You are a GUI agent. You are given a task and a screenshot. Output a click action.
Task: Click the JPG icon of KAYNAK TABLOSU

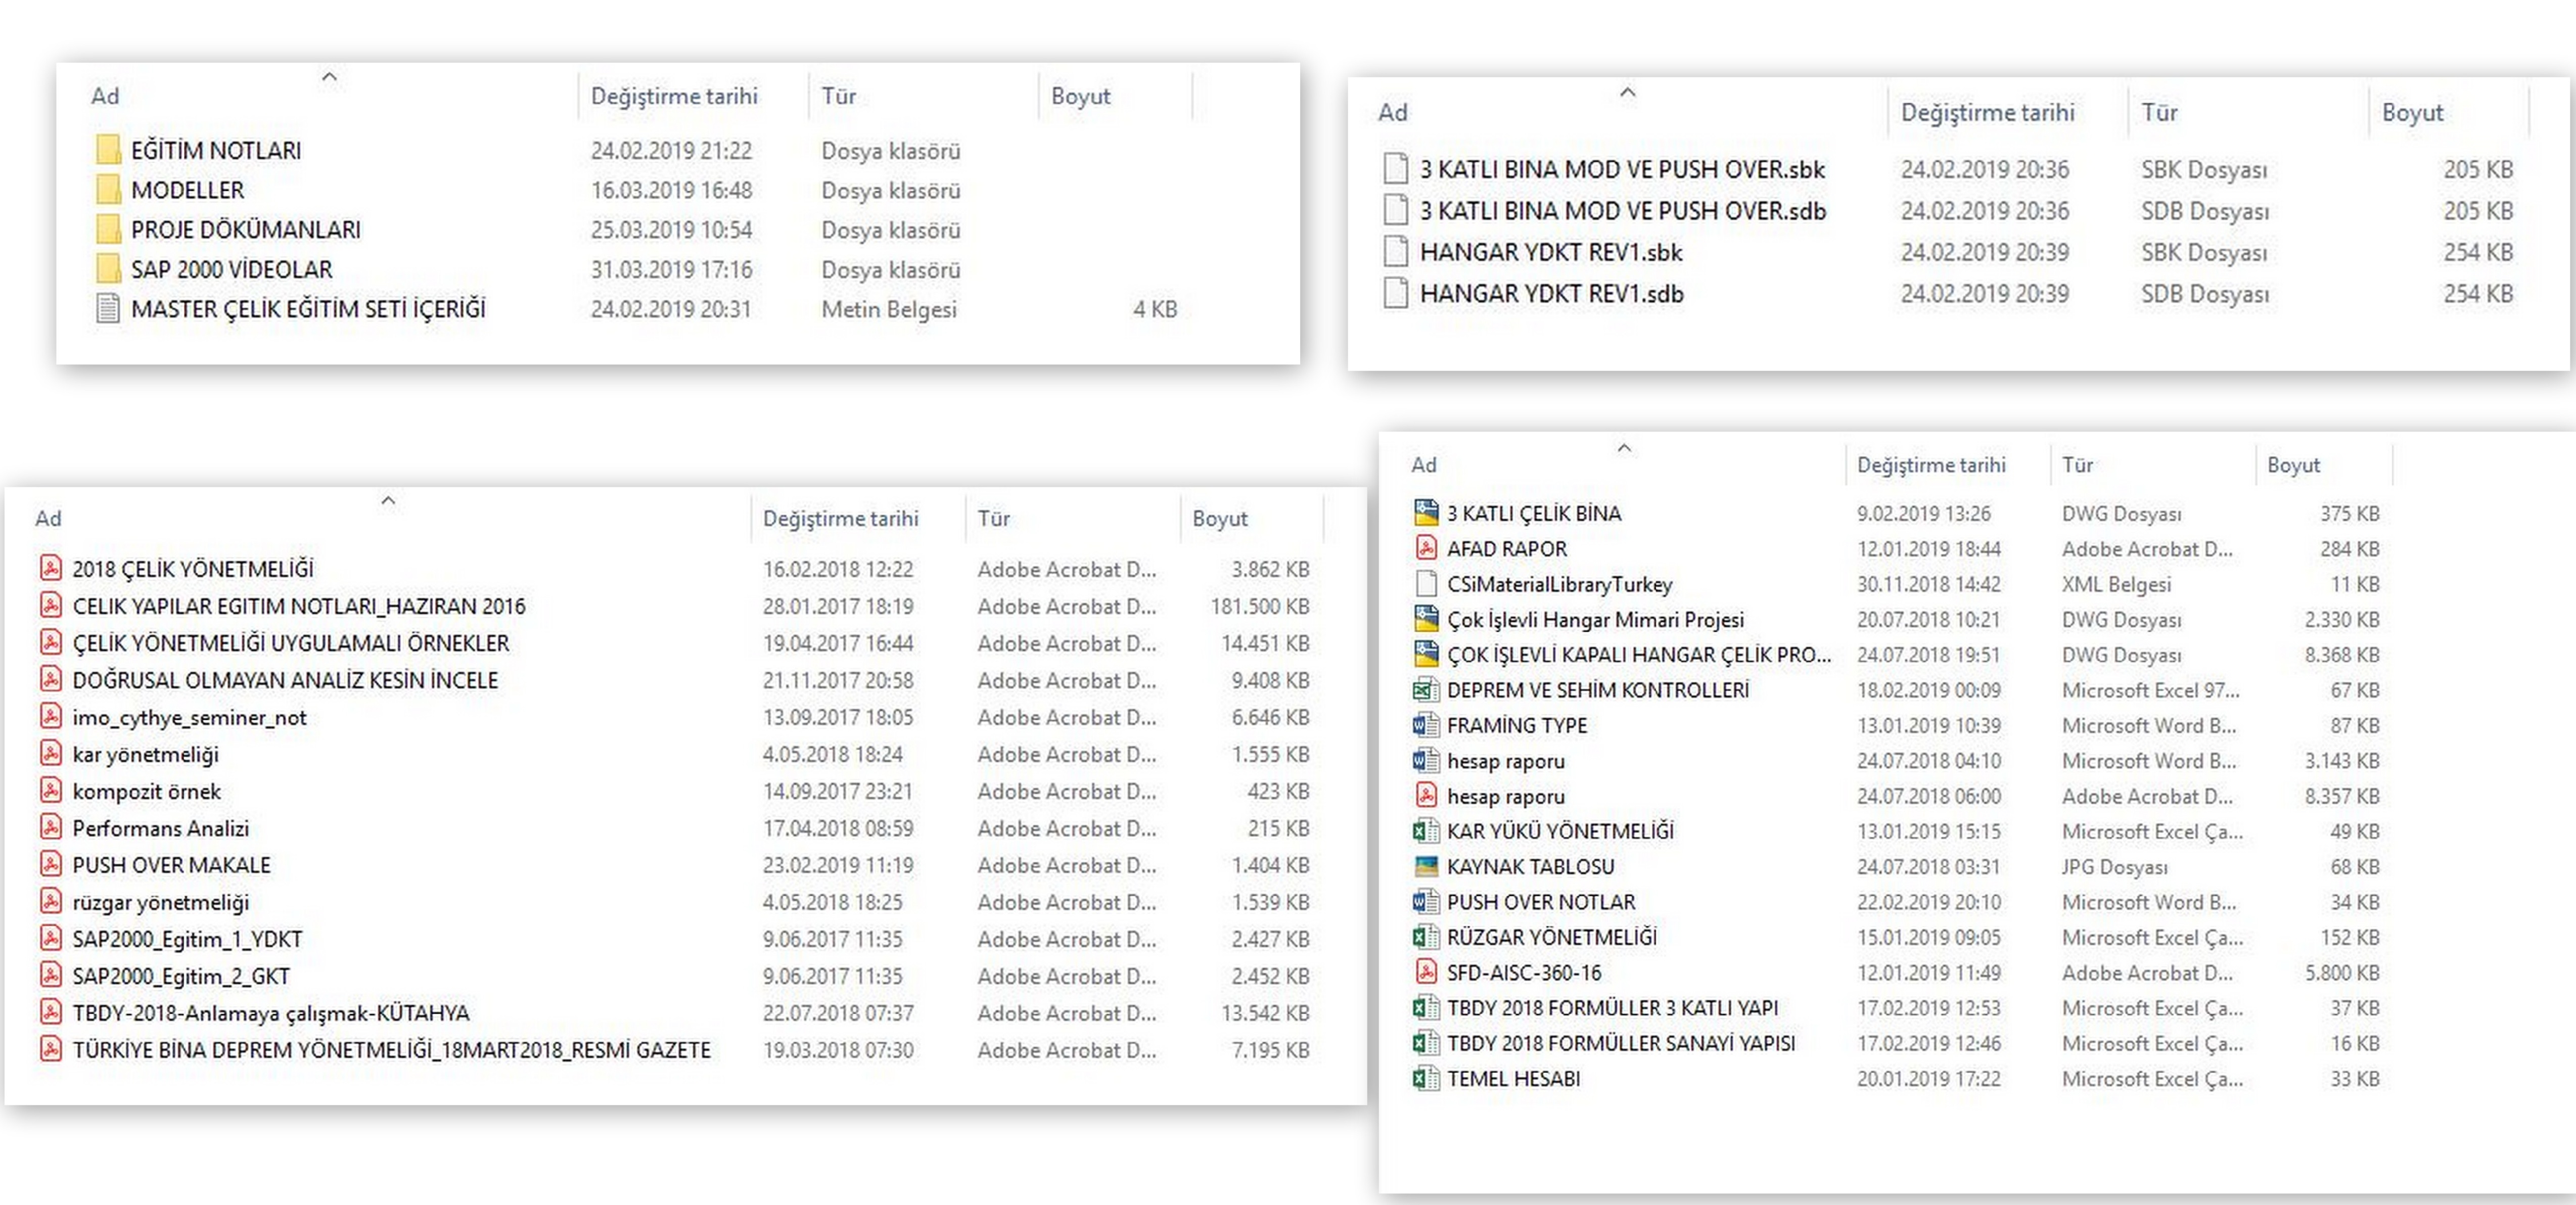point(1426,866)
